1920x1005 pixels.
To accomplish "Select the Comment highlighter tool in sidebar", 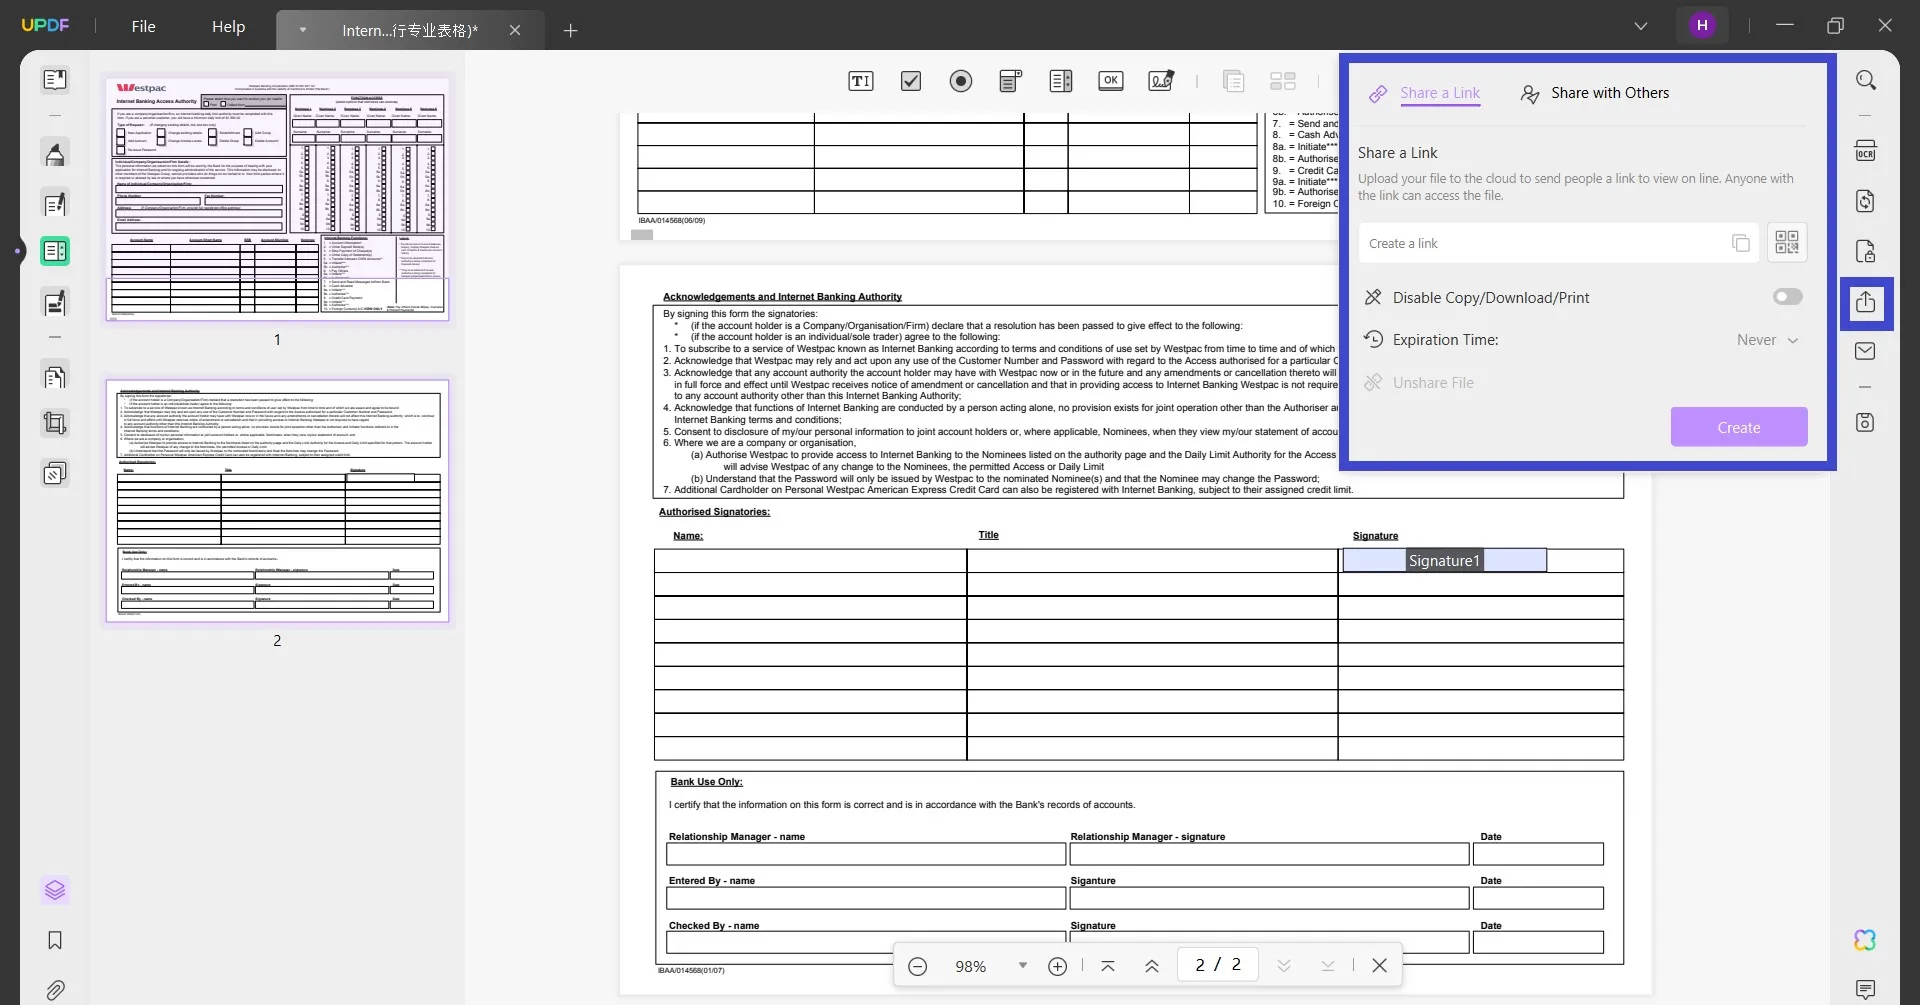I will pyautogui.click(x=55, y=154).
